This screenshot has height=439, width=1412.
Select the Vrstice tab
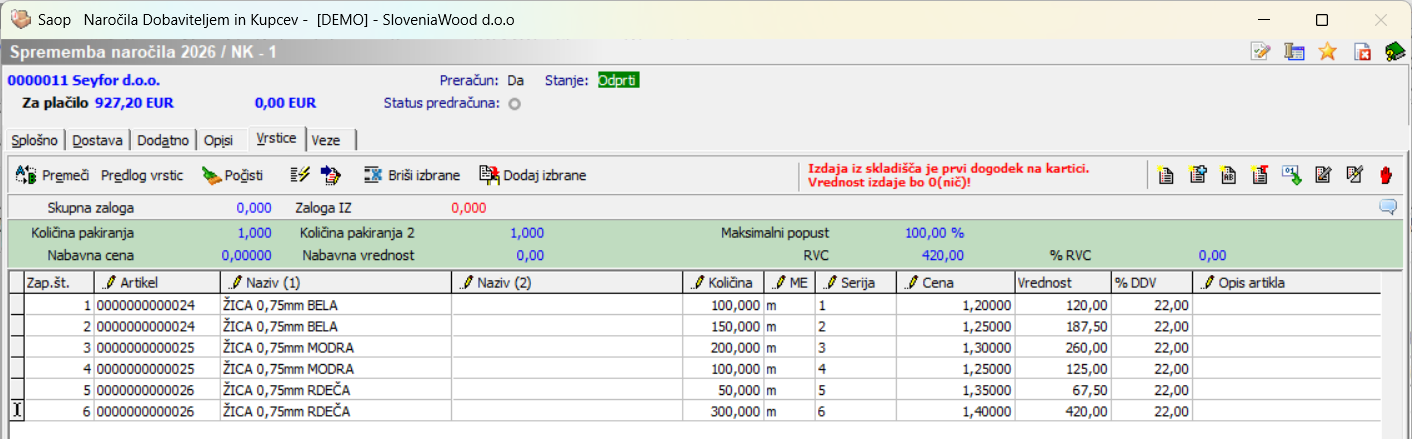[x=276, y=138]
